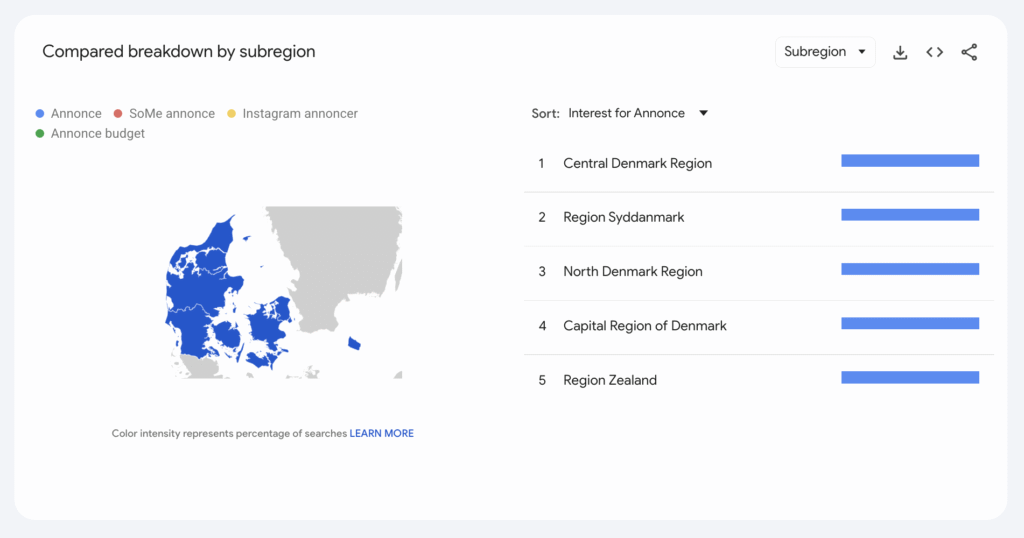
Task: Select the yellow Instagram annoncer legend dot
Action: pyautogui.click(x=231, y=114)
